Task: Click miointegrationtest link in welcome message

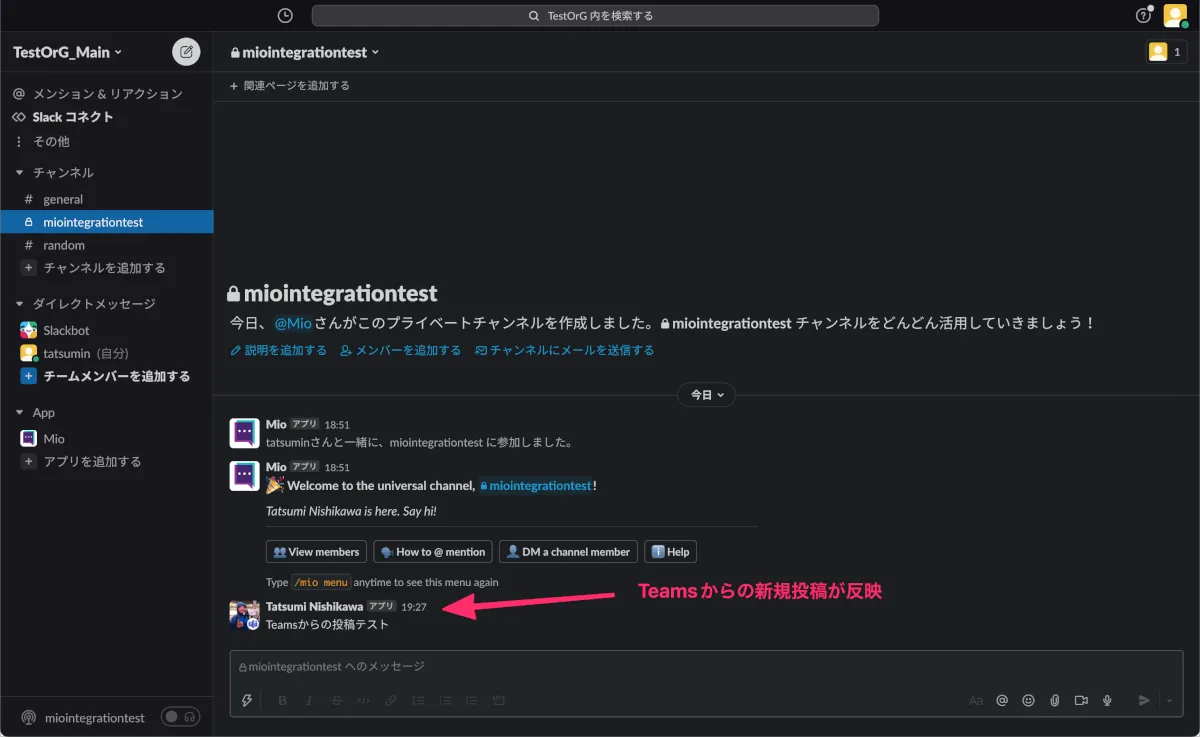Action: [536, 486]
